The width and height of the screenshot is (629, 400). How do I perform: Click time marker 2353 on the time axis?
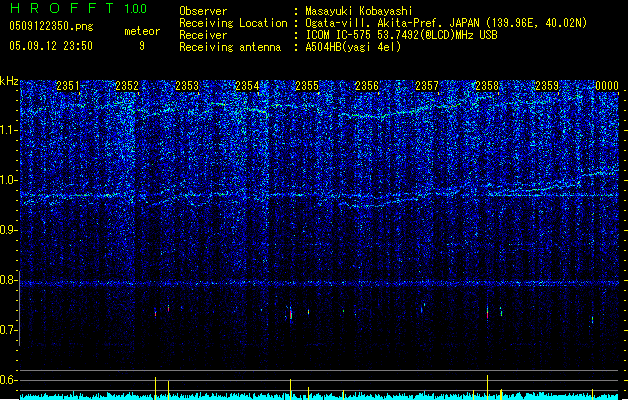coord(187,86)
